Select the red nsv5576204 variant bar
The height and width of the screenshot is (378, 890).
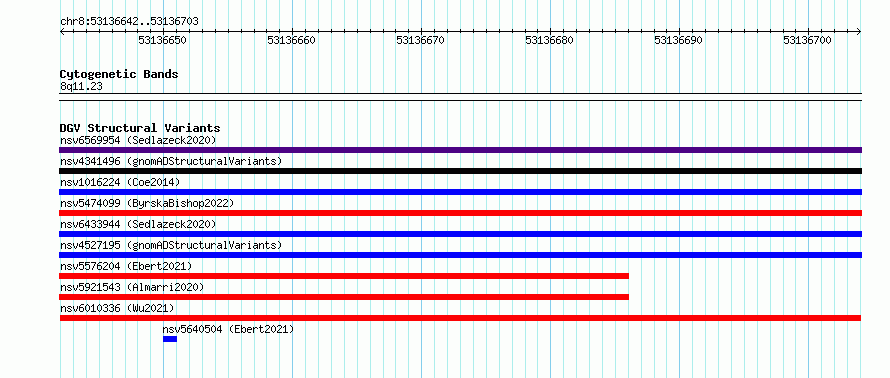click(x=344, y=276)
